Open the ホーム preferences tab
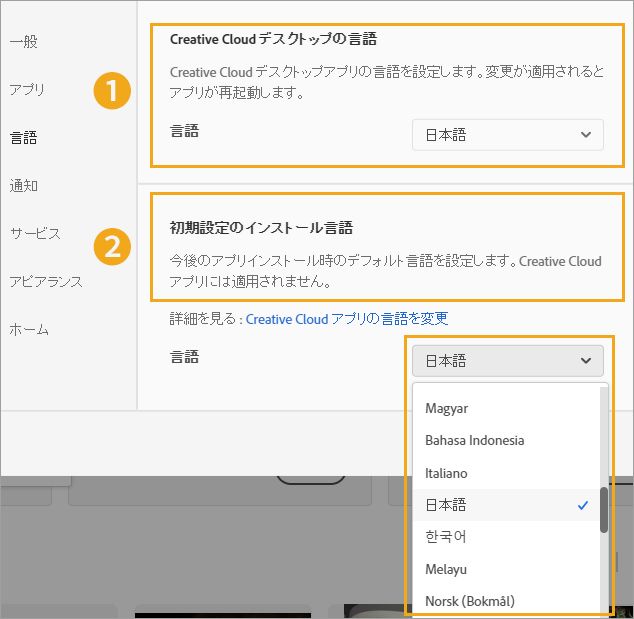 [29, 330]
